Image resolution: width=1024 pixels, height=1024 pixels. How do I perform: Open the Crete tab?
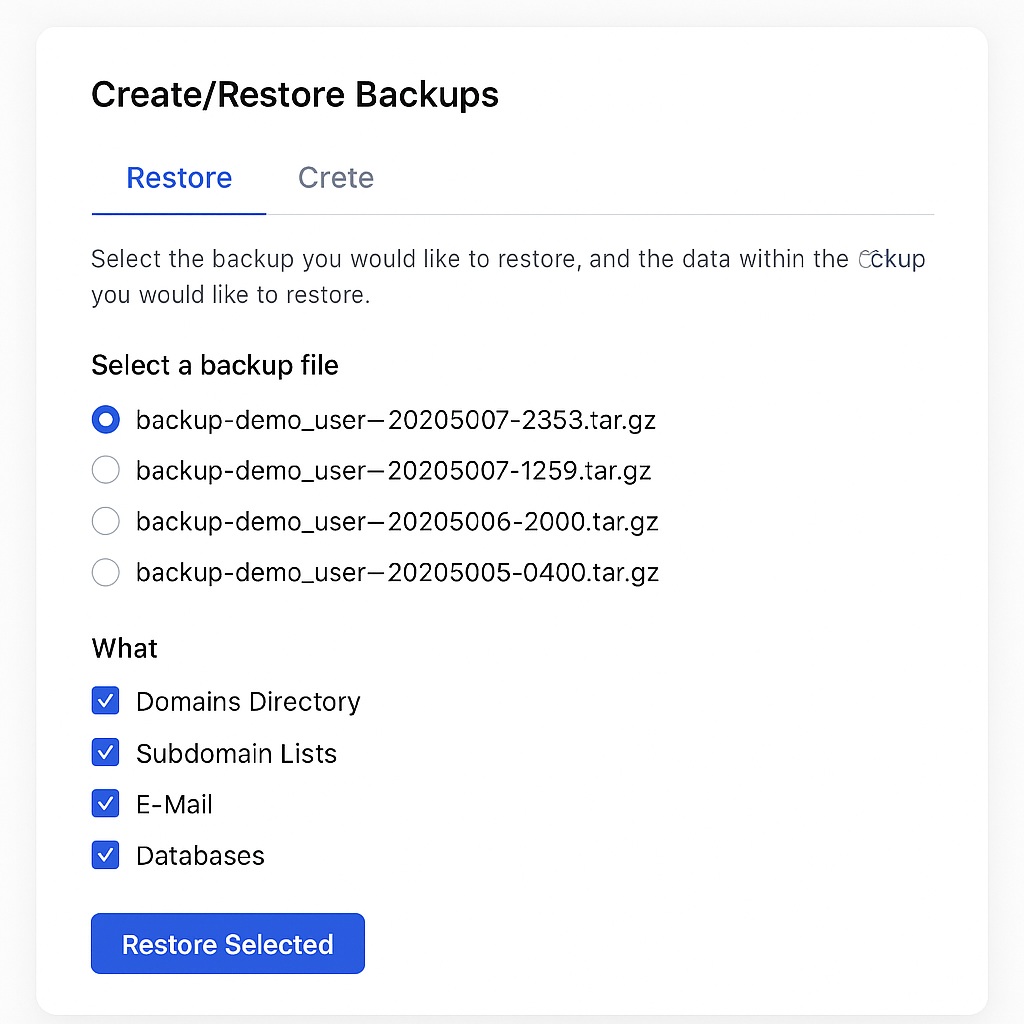pyautogui.click(x=336, y=178)
